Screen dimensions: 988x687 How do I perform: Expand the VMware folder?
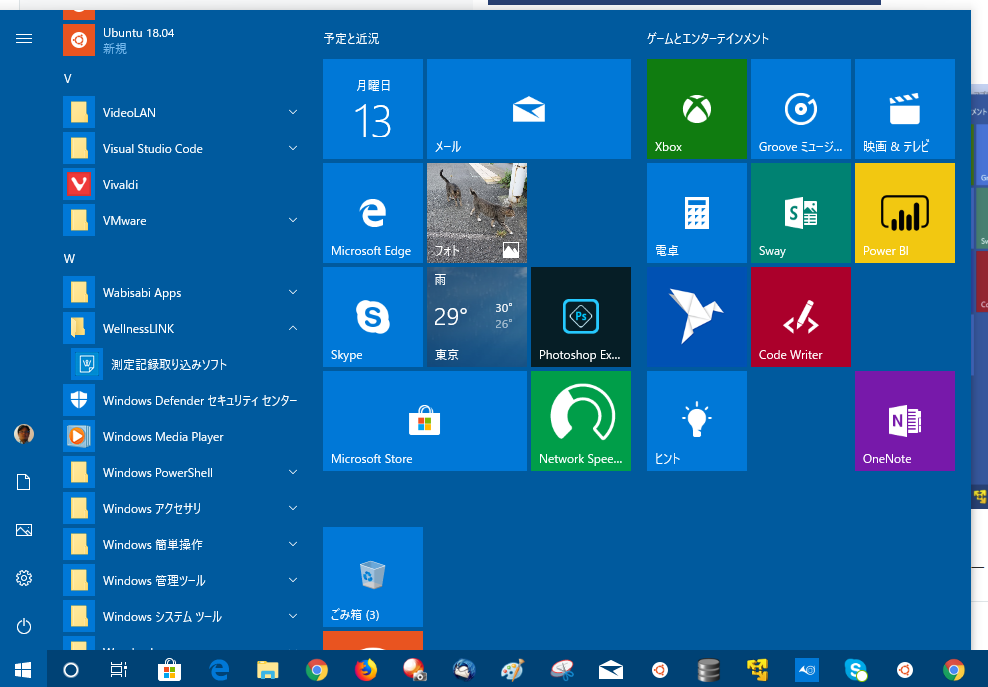pos(180,221)
